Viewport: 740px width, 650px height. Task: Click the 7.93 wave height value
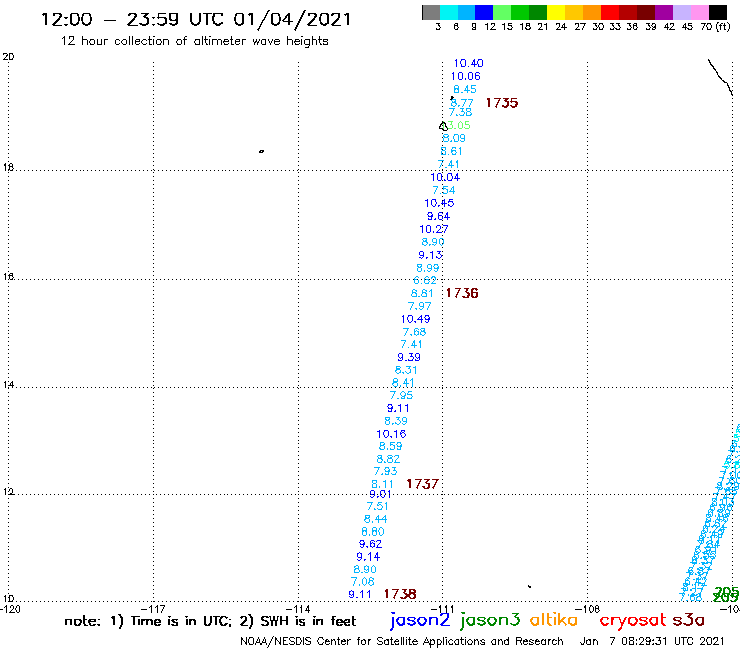385,472
